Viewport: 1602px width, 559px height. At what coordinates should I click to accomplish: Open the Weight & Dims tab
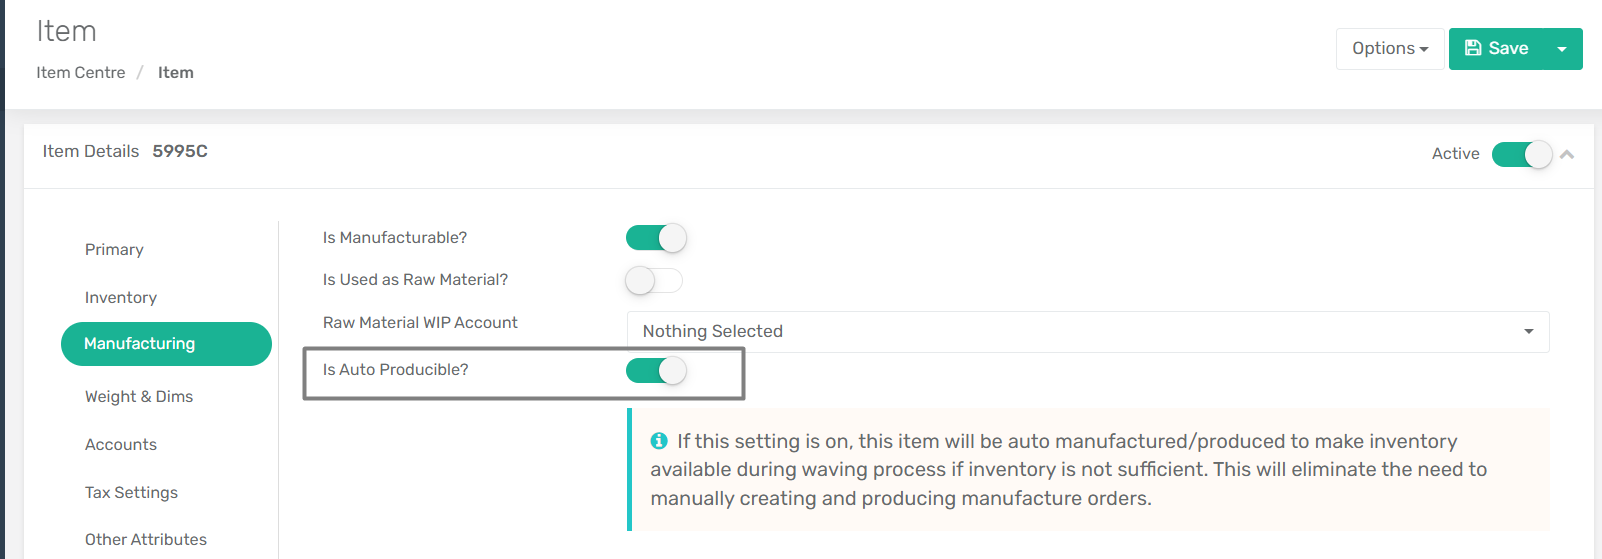(x=139, y=397)
